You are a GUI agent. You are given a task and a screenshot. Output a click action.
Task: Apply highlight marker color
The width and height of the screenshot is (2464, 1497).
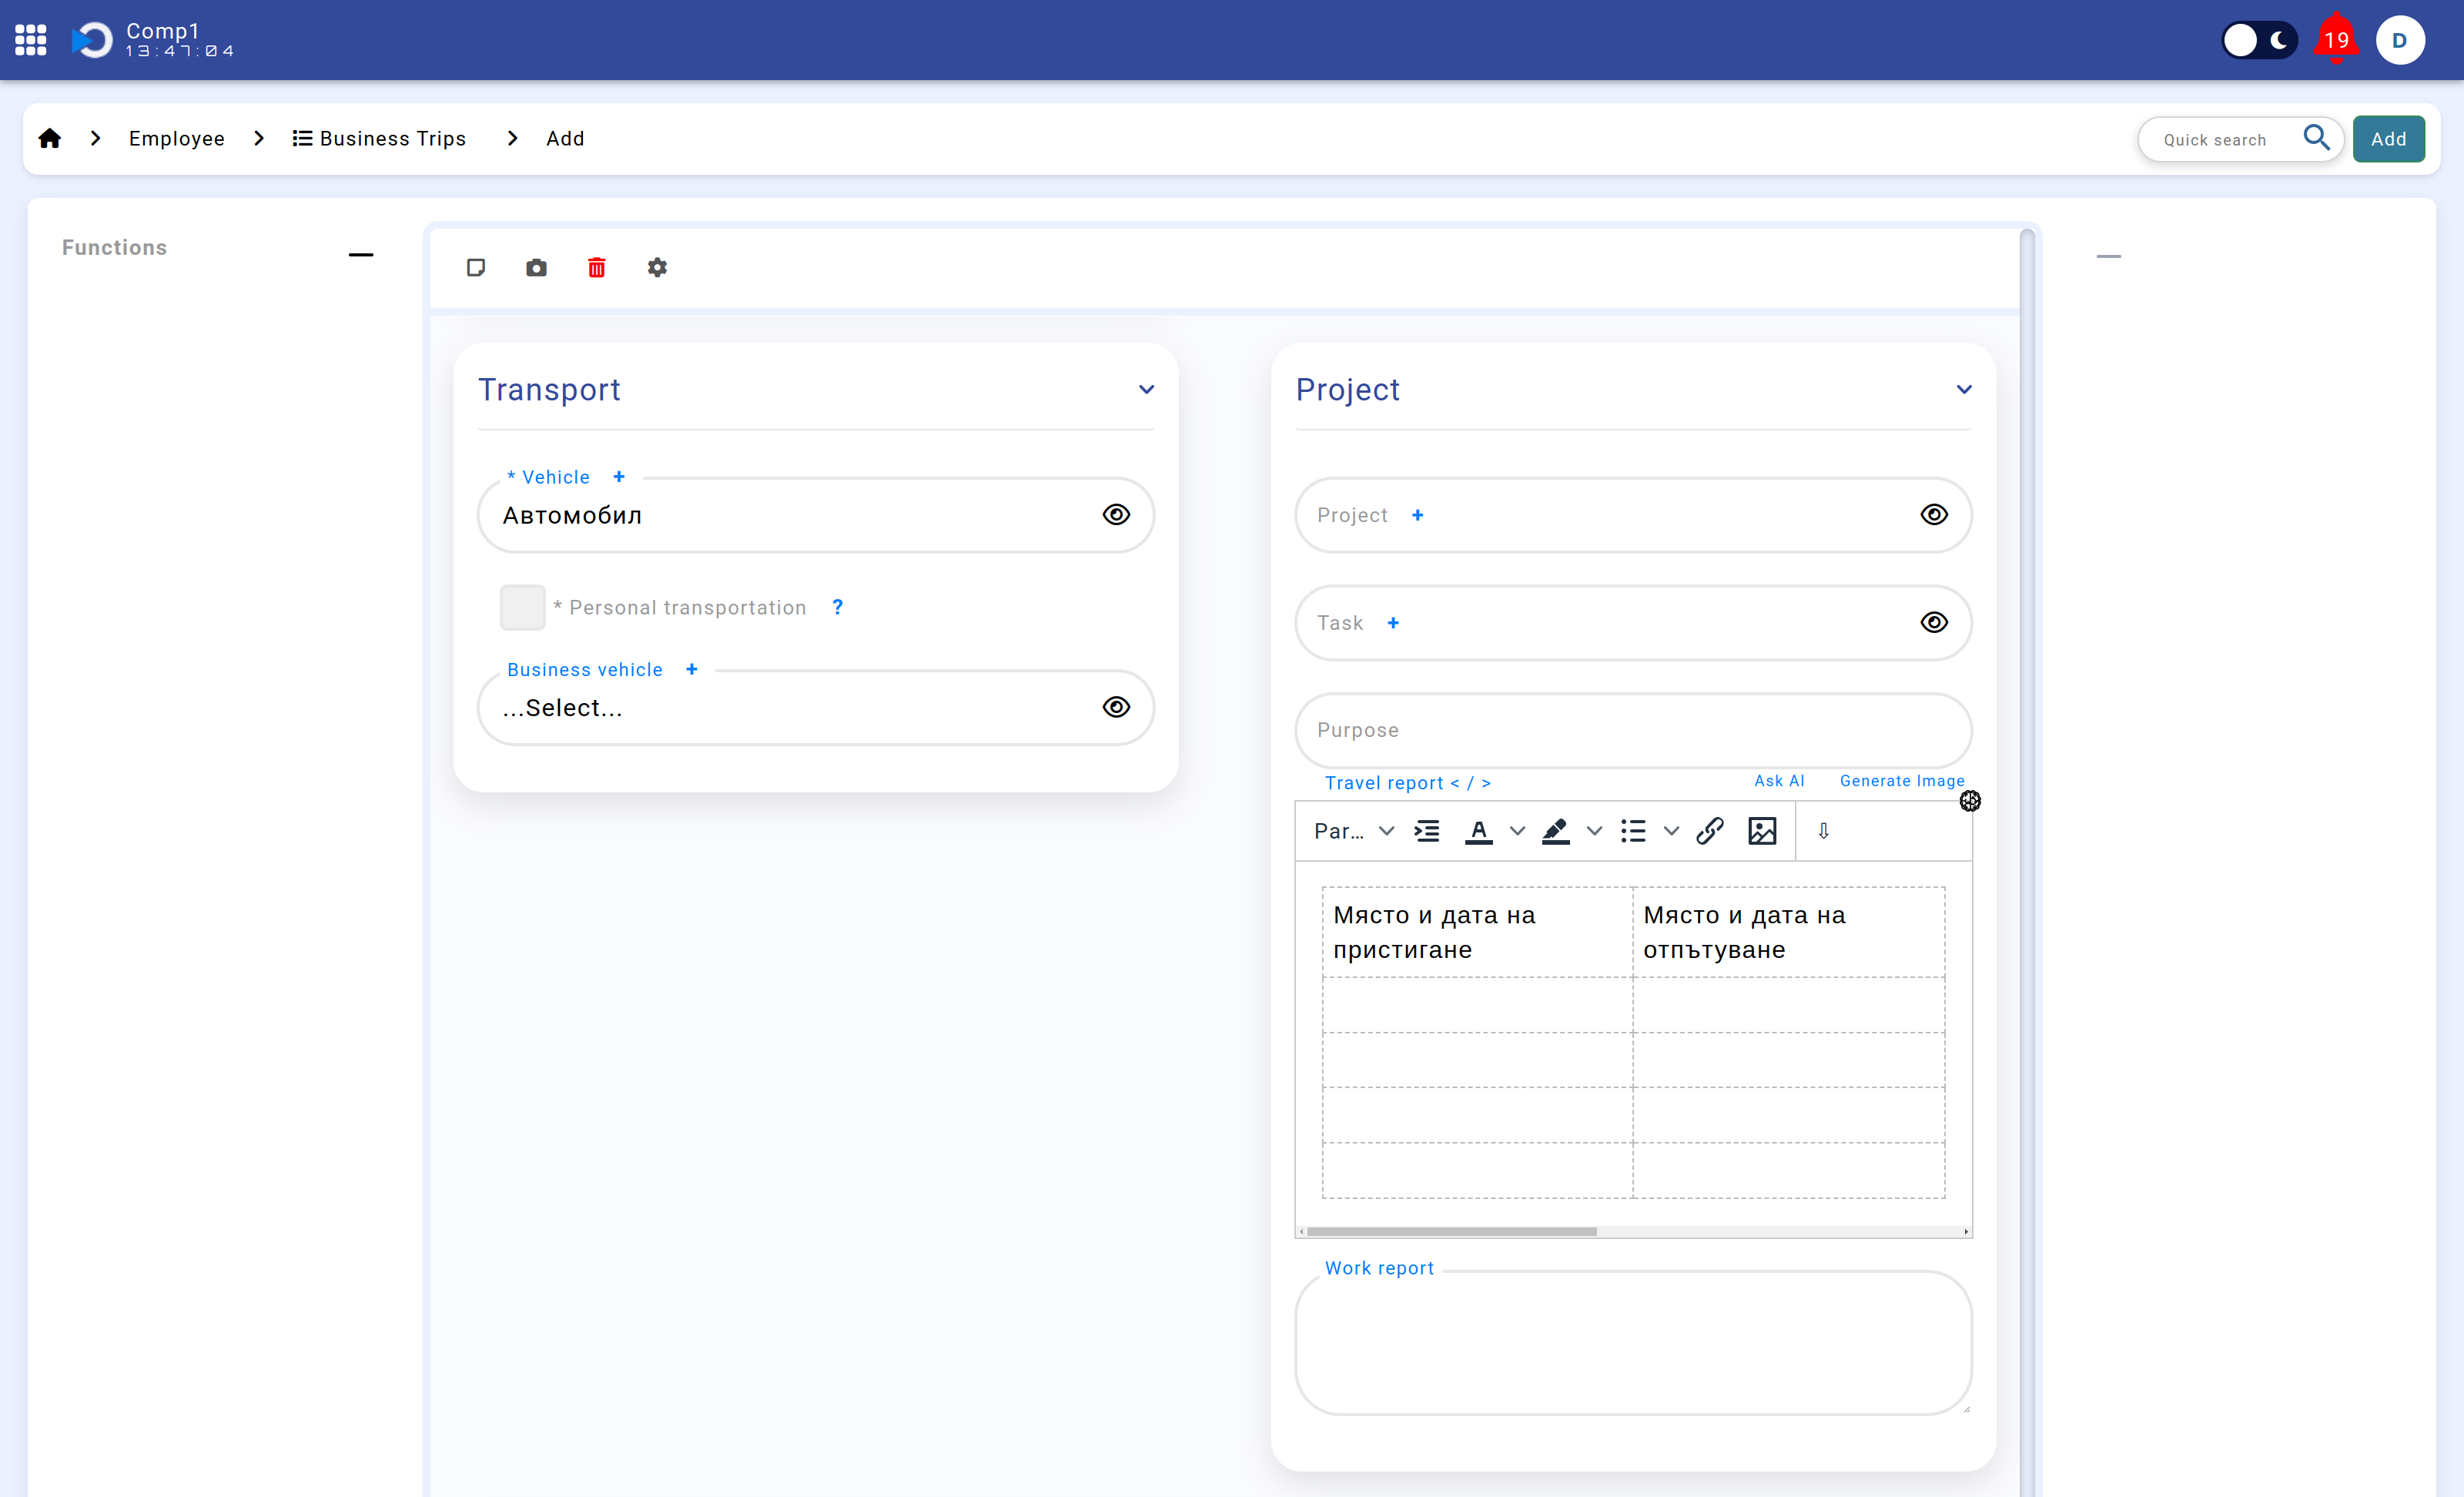tap(1555, 831)
